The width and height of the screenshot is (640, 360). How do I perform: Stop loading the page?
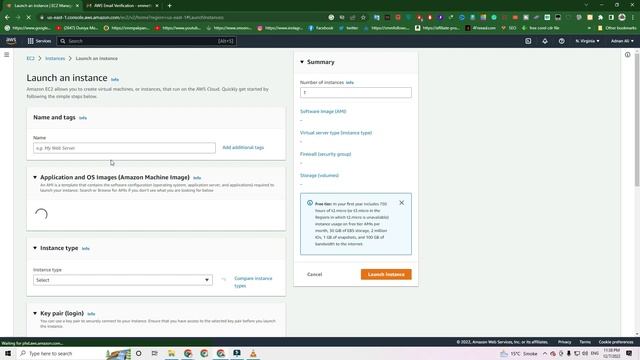point(28,18)
